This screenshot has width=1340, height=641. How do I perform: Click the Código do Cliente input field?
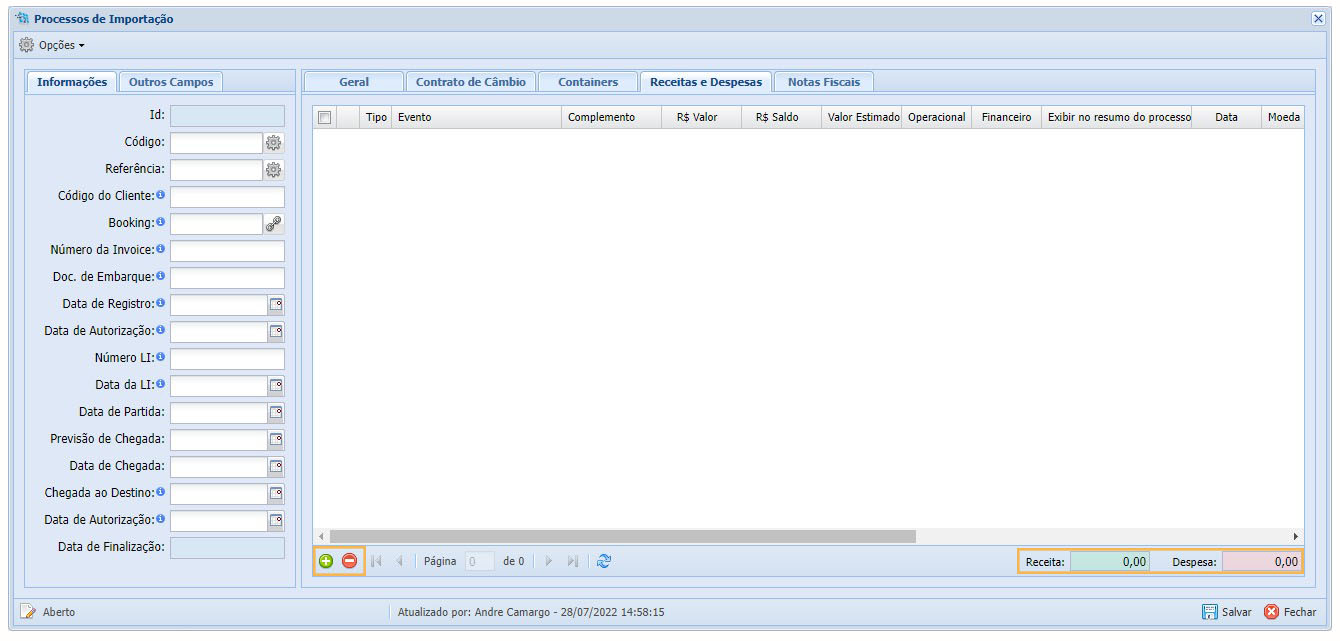227,197
